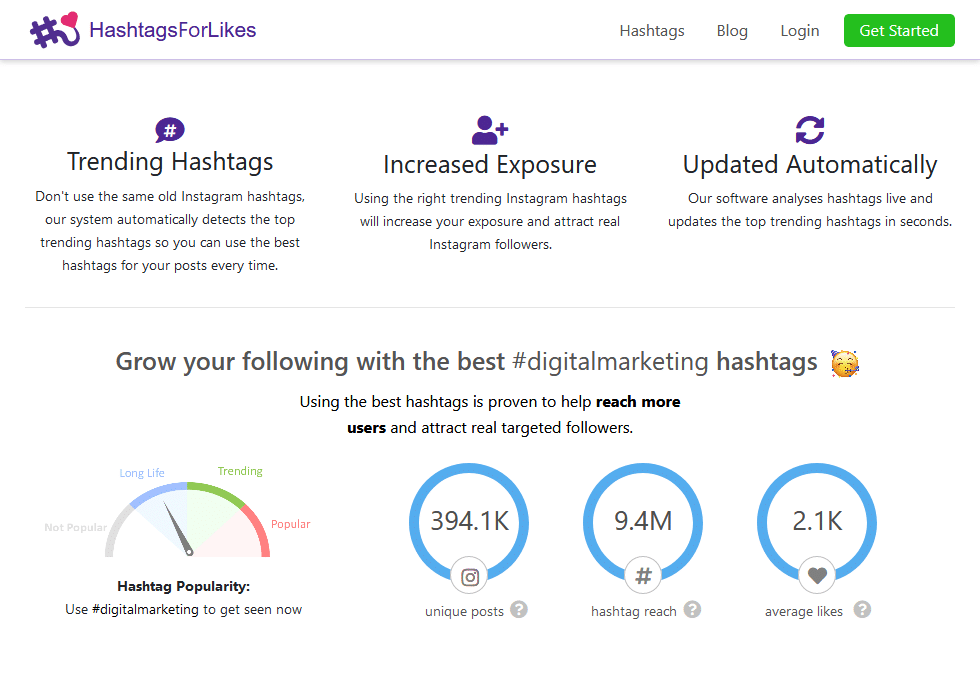The height and width of the screenshot is (677, 980).
Task: Click the 'Use #digitalmarketing to get seen now' text
Action: coord(184,609)
